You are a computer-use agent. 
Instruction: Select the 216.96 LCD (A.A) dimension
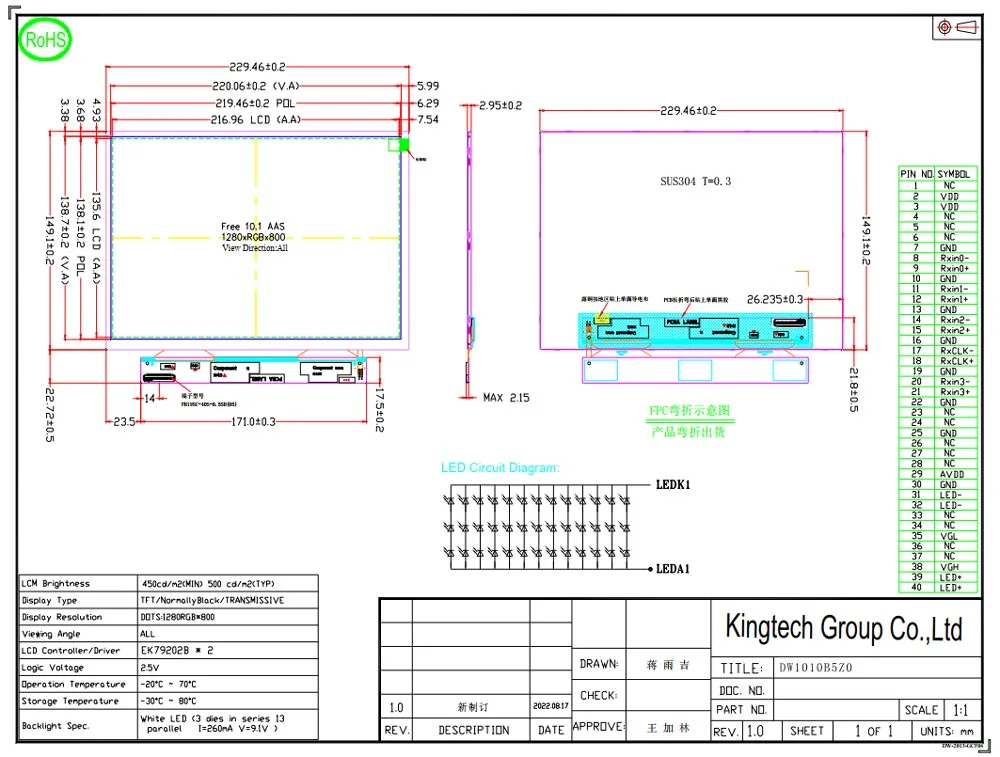coord(255,120)
